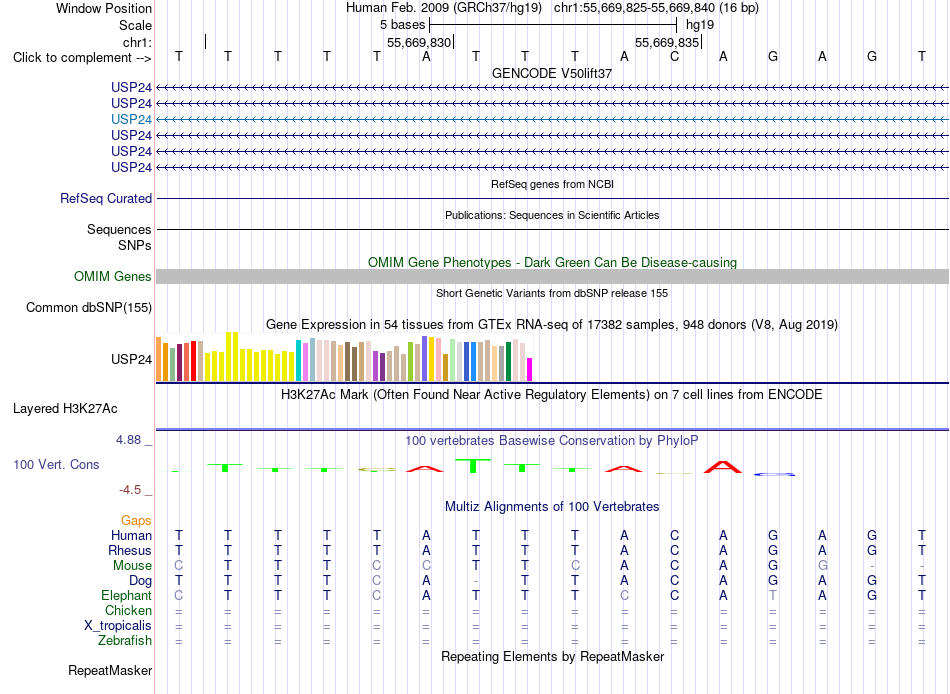950x694 pixels.
Task: Open 'Short Genetic Variants from dbSNP release 155'
Action: pyautogui.click(x=552, y=293)
